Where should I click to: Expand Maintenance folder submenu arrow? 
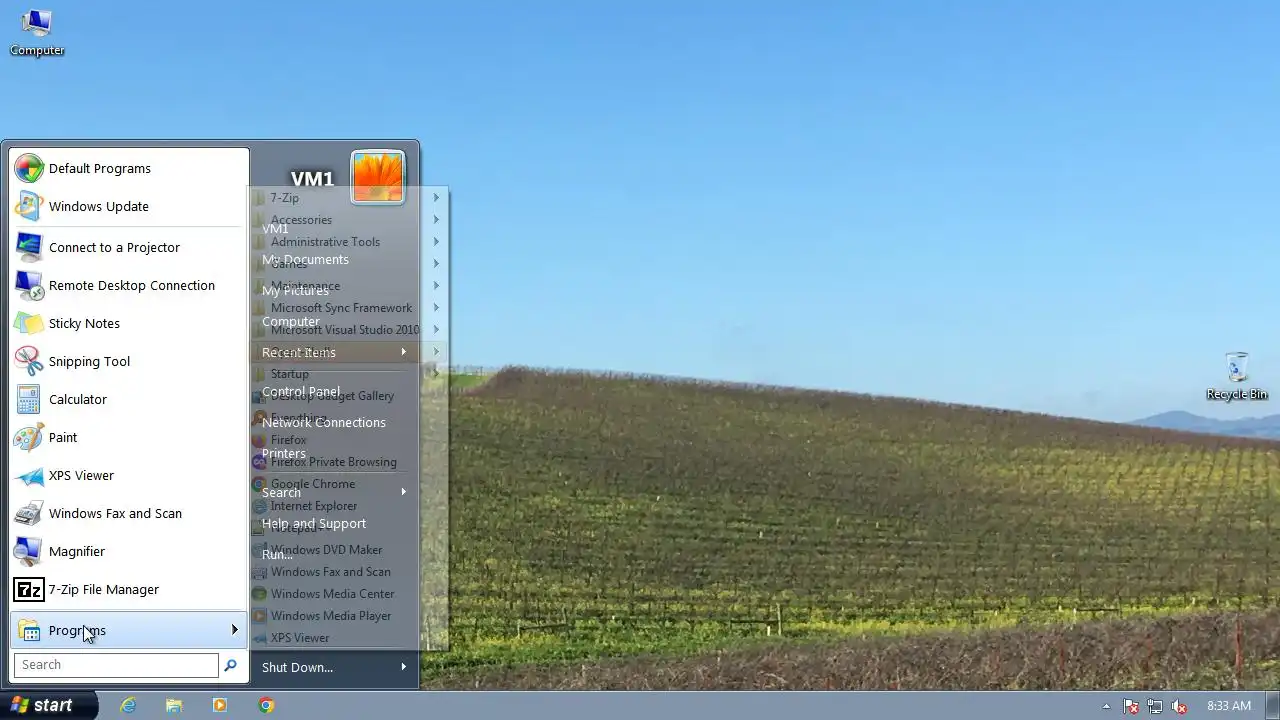tap(436, 286)
